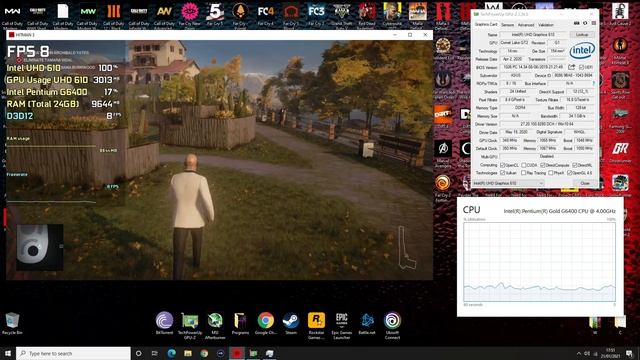Screen dimensions: 640x360
Task: Open File Explorer from the taskbar
Action: tap(188, 353)
